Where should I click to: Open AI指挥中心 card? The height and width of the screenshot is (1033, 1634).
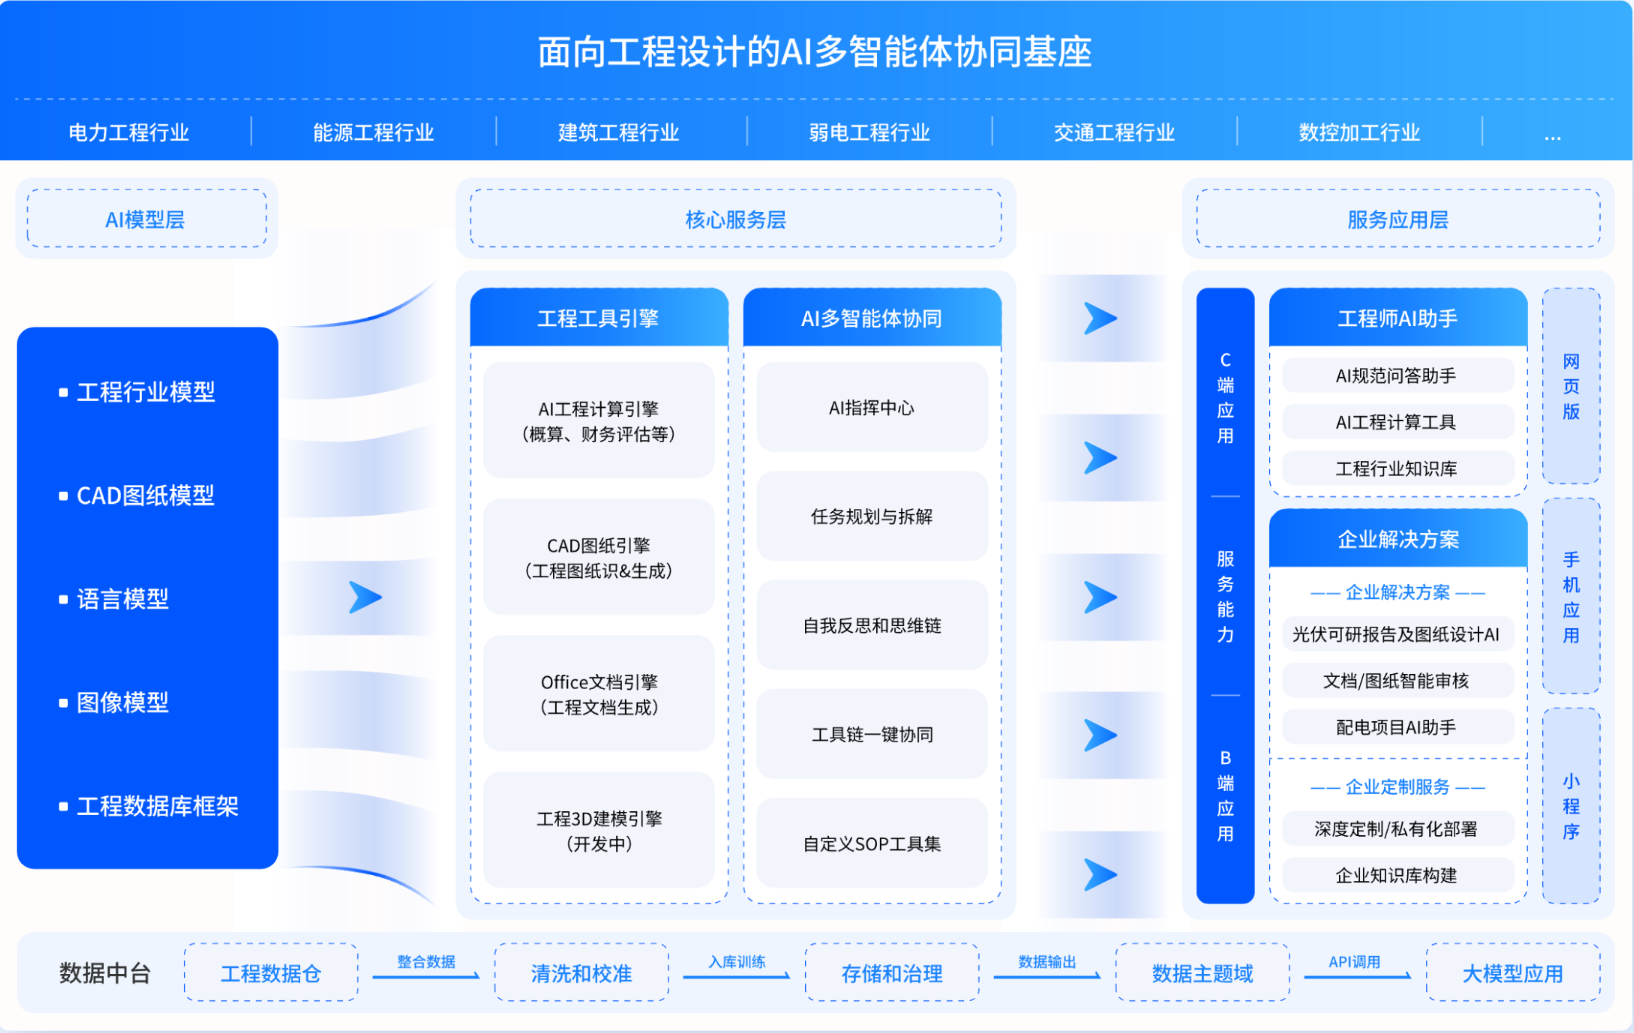coord(872,407)
